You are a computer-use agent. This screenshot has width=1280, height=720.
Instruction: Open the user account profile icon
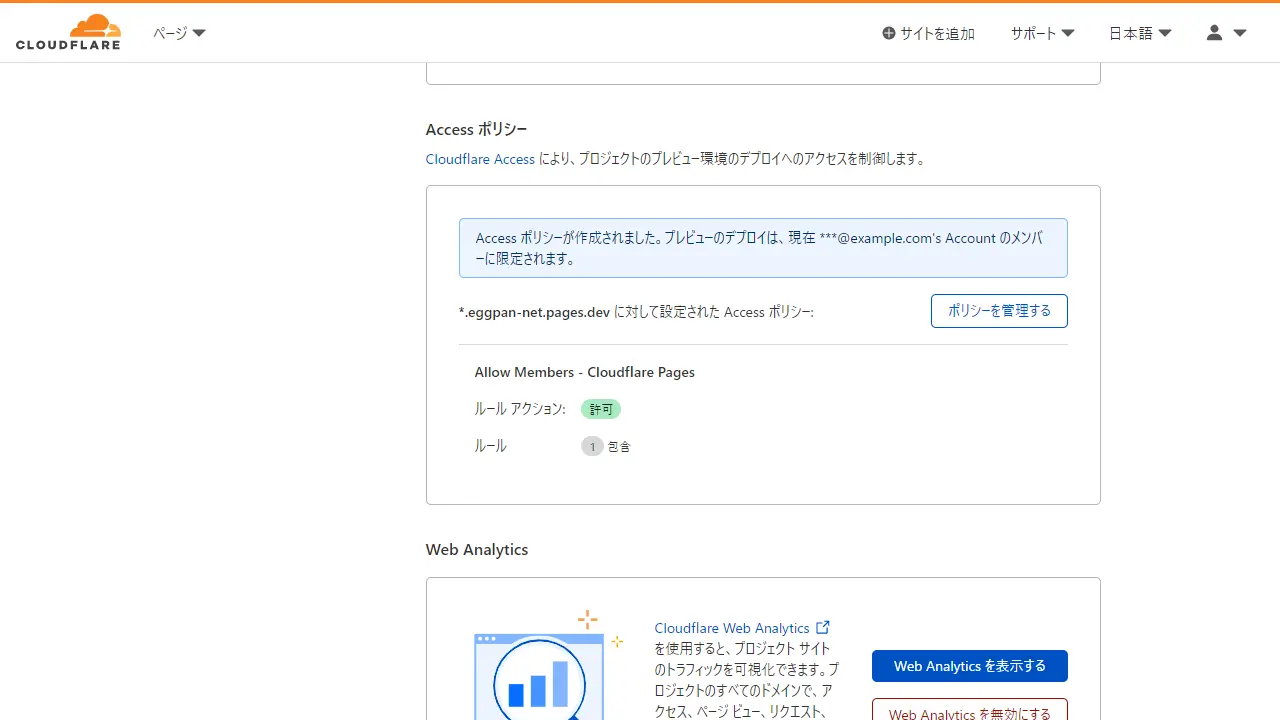pyautogui.click(x=1214, y=33)
